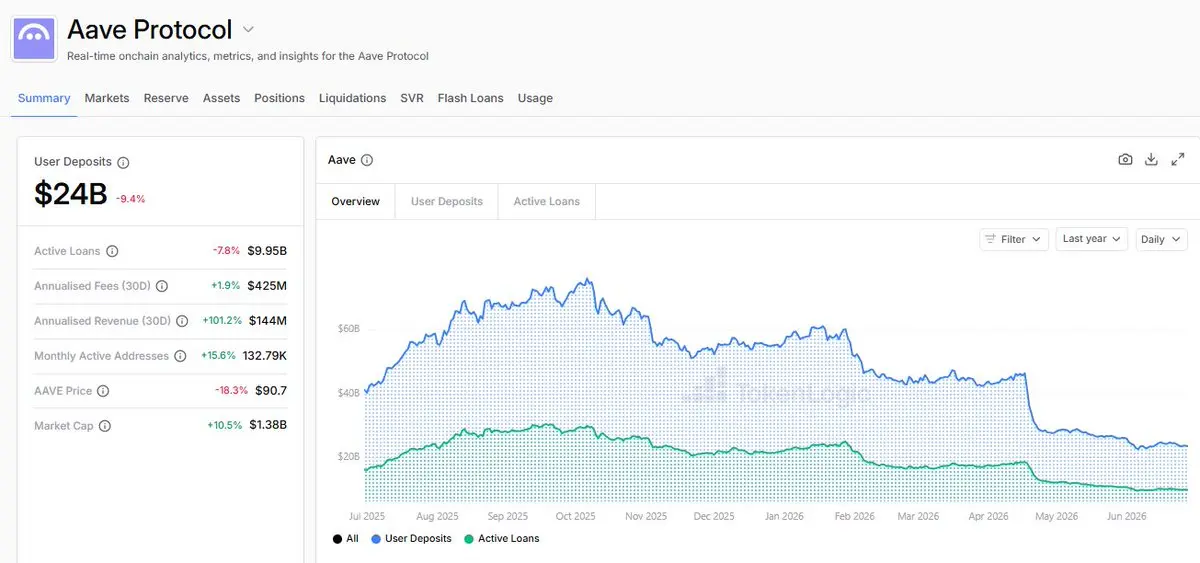1200x563 pixels.
Task: Toggle User Deposits series in legend
Action: [411, 539]
